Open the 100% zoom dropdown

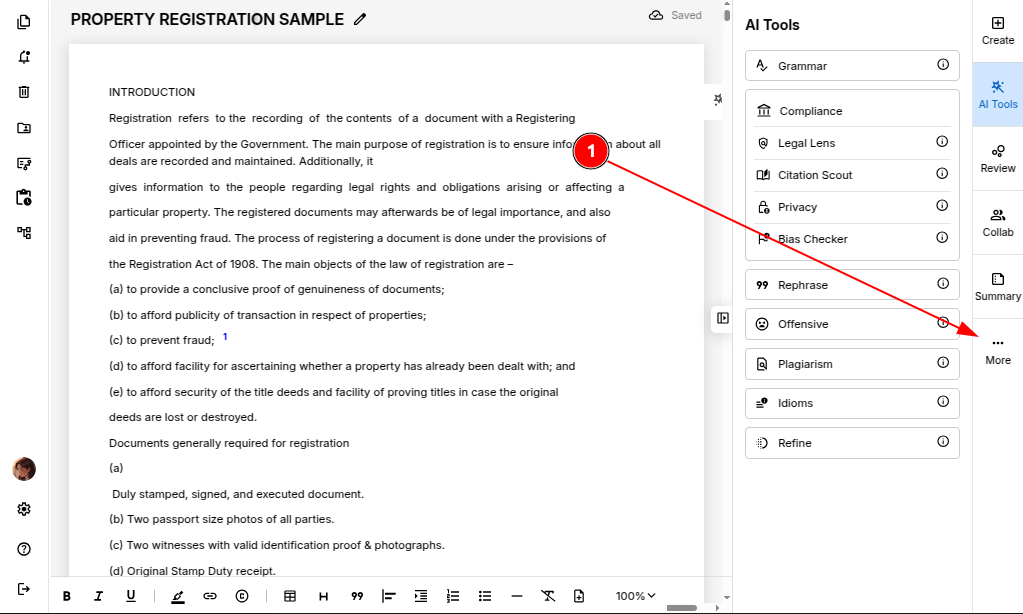(636, 596)
